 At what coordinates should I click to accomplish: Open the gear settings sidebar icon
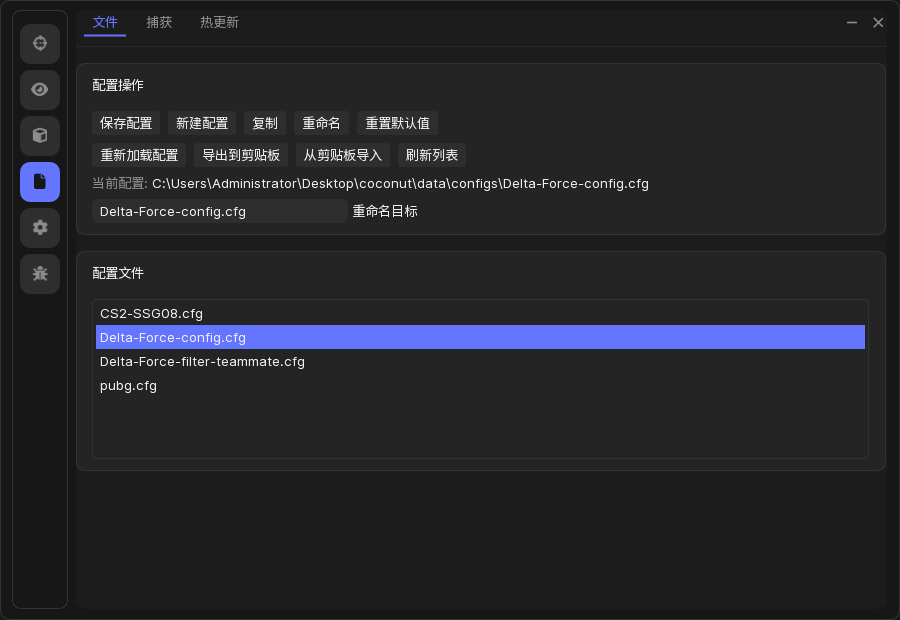[40, 227]
